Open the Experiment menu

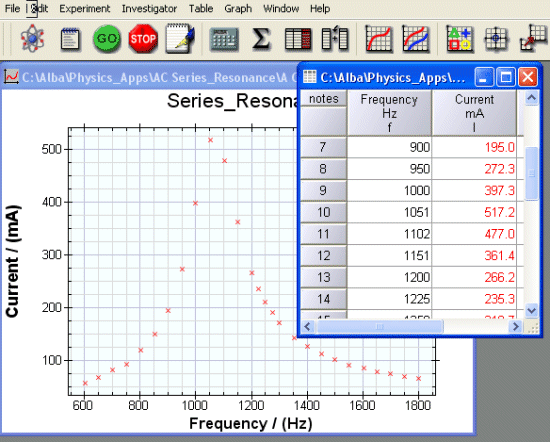pos(85,8)
